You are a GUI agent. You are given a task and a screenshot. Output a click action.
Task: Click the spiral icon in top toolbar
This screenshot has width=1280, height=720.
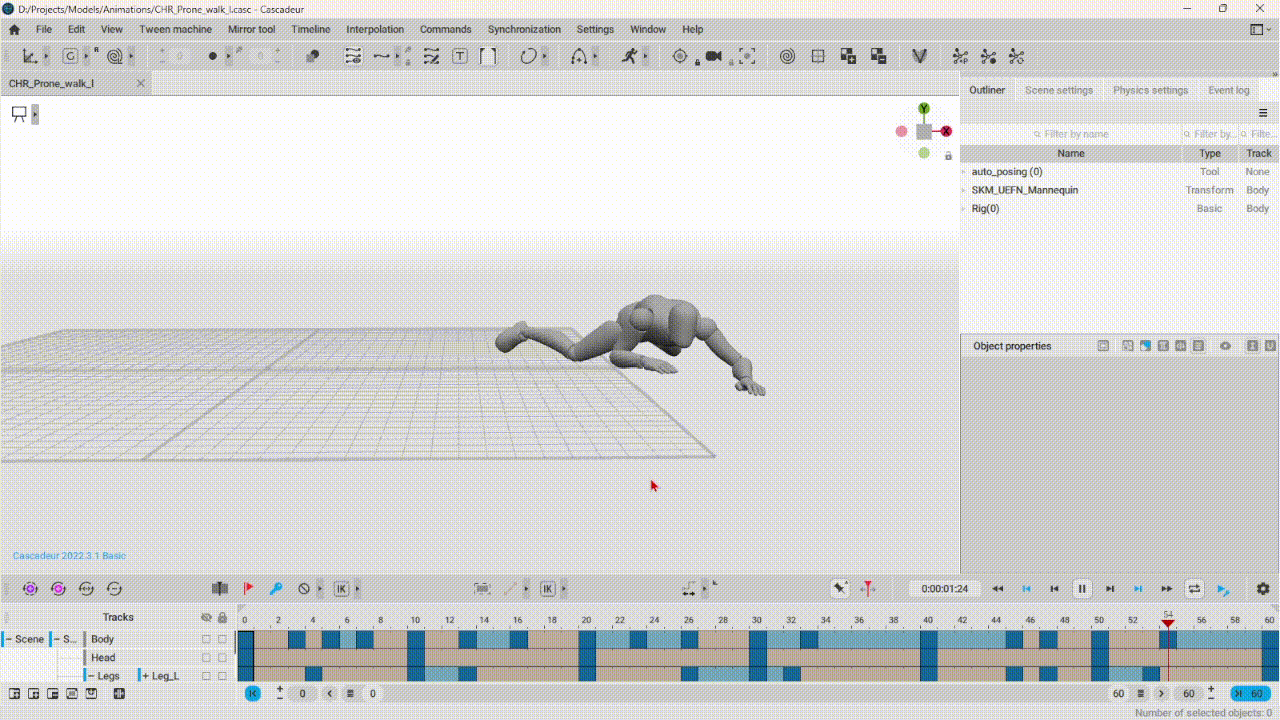tap(787, 57)
